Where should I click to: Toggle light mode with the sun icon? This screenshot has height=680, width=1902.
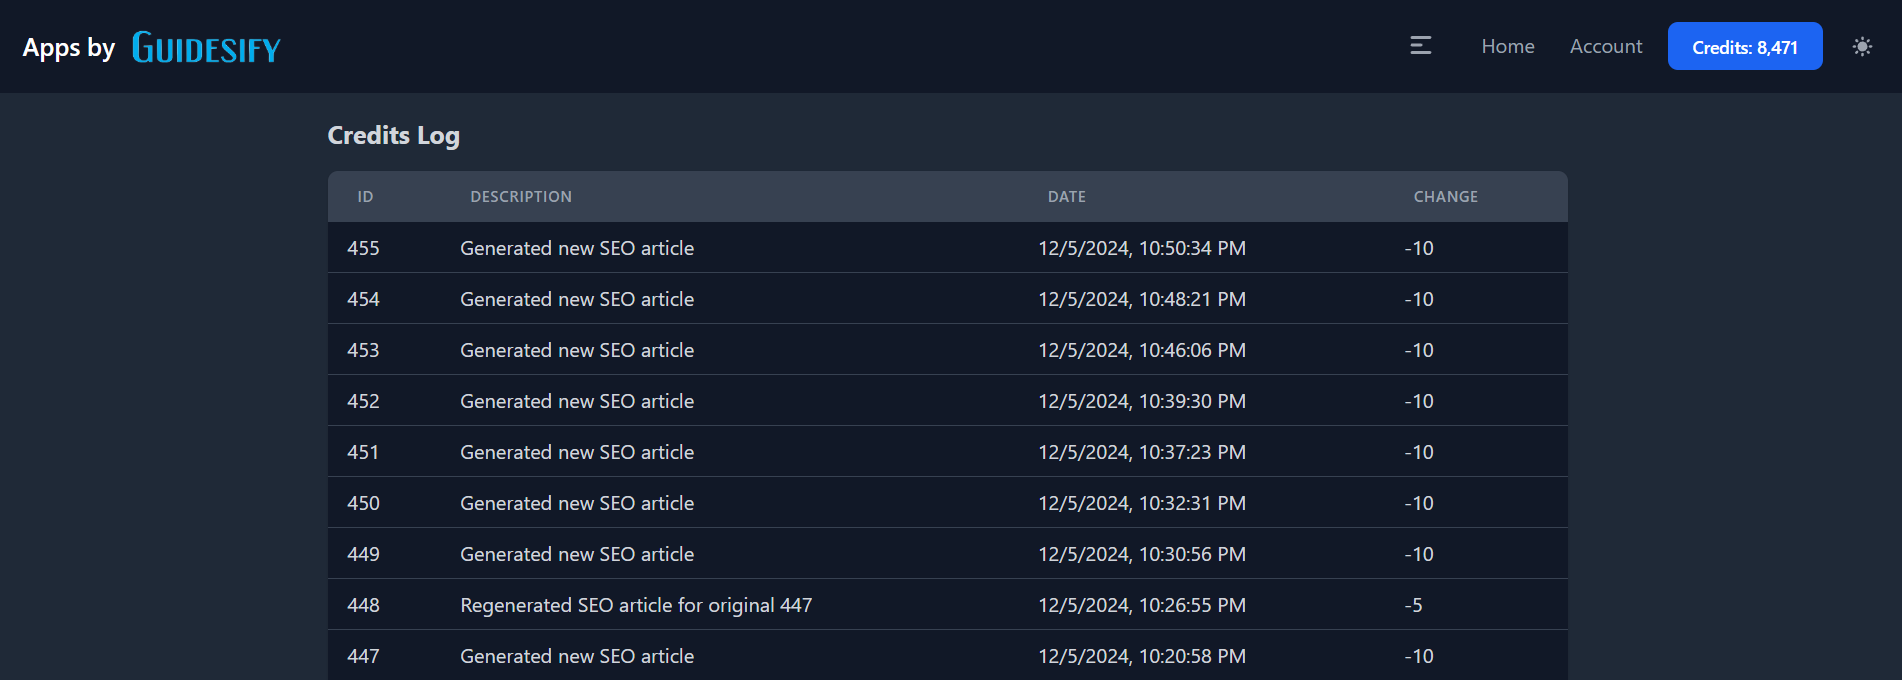[x=1862, y=46]
